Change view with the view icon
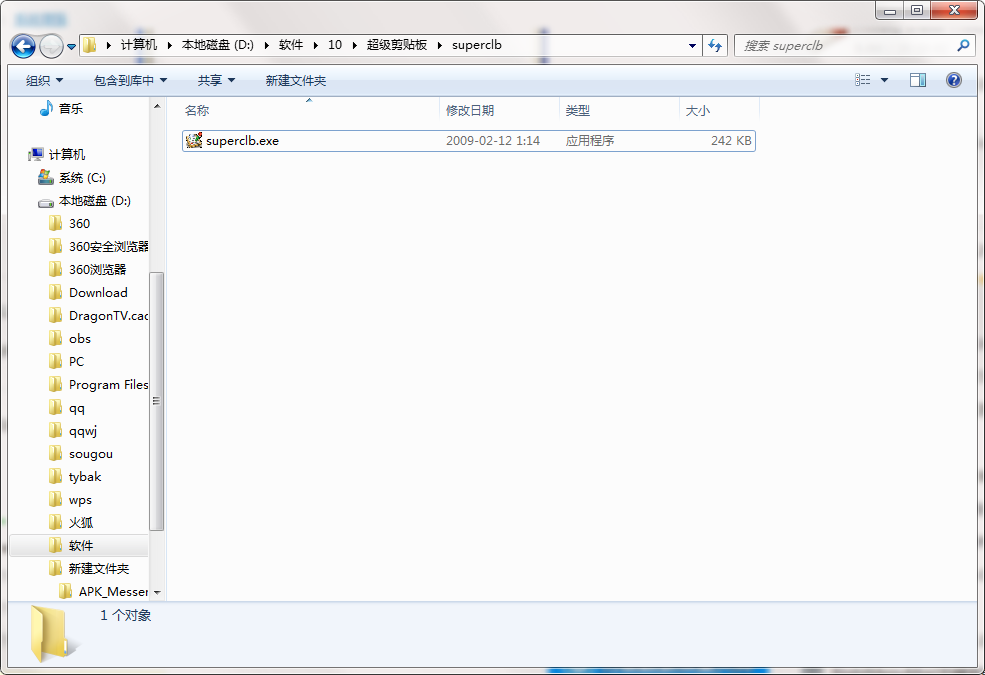Screen dimensions: 985x675 tap(863, 80)
